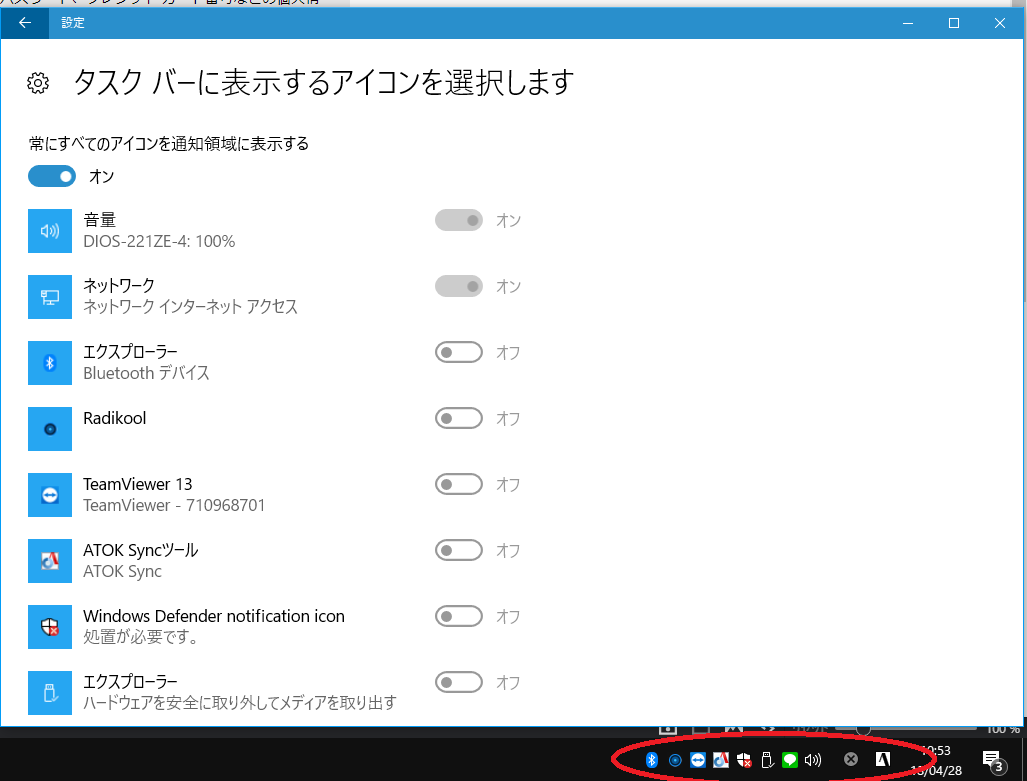Image resolution: width=1027 pixels, height=781 pixels.
Task: Open the green LINE icon in the system tray
Action: tap(790, 760)
